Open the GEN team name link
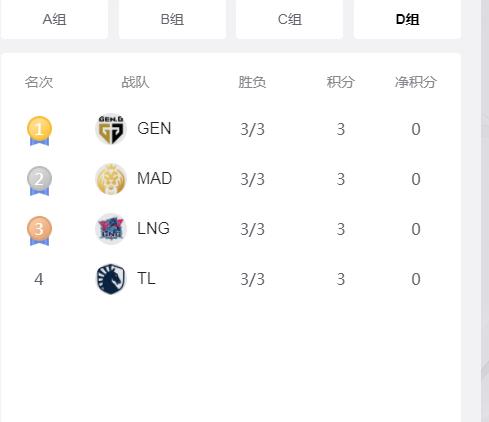The height and width of the screenshot is (422, 489). coord(154,129)
